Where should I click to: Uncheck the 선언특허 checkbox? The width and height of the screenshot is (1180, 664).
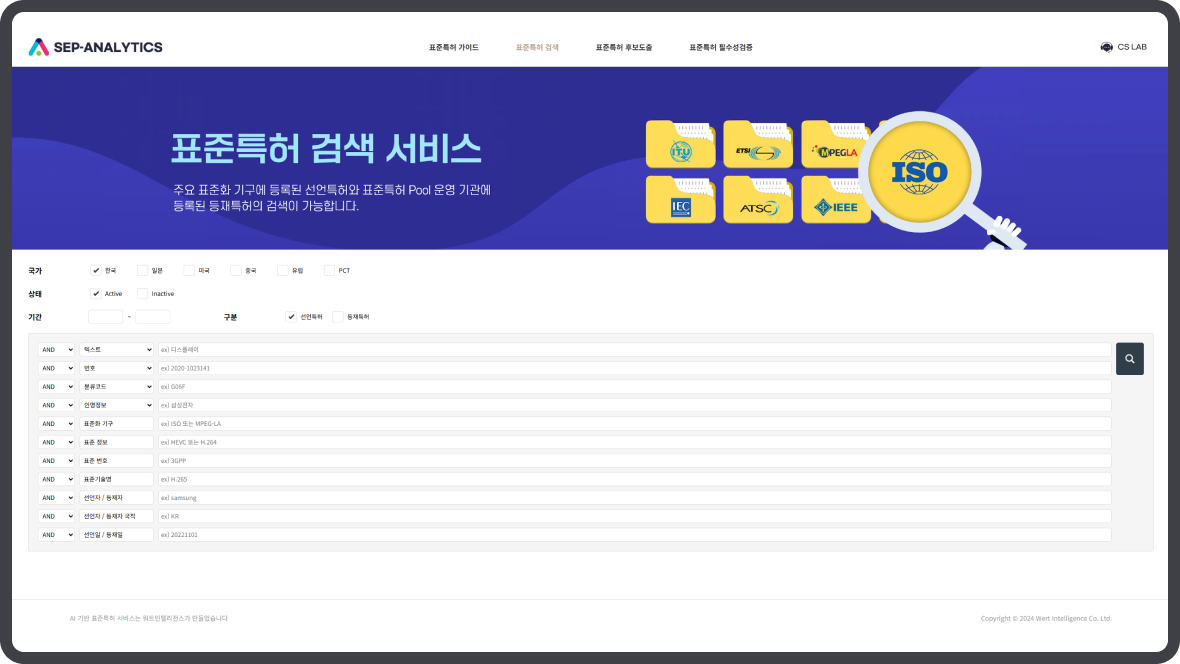(290, 317)
